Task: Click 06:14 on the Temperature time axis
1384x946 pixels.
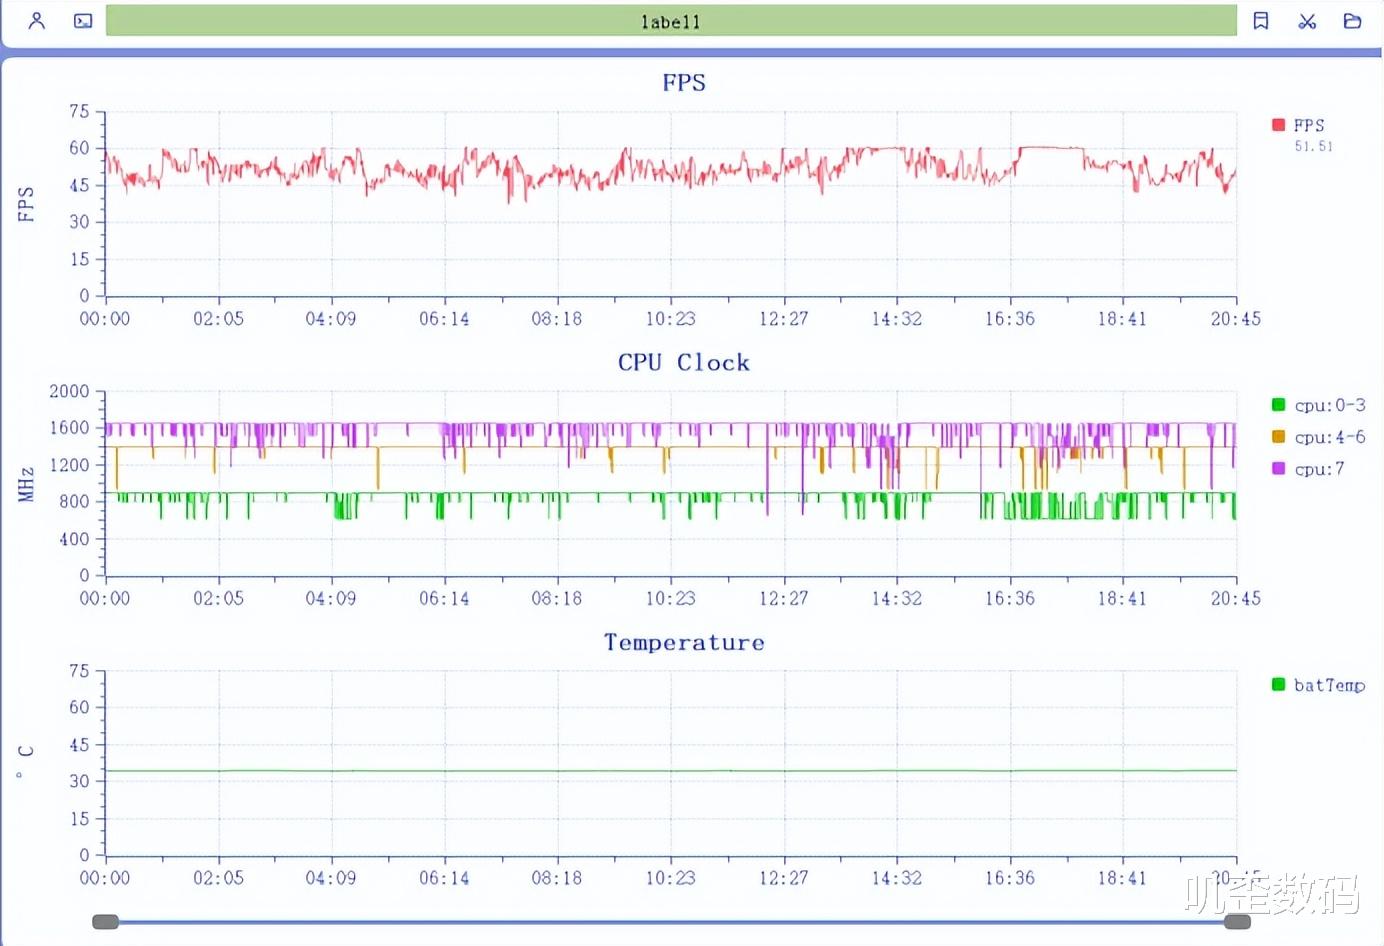Action: (444, 878)
